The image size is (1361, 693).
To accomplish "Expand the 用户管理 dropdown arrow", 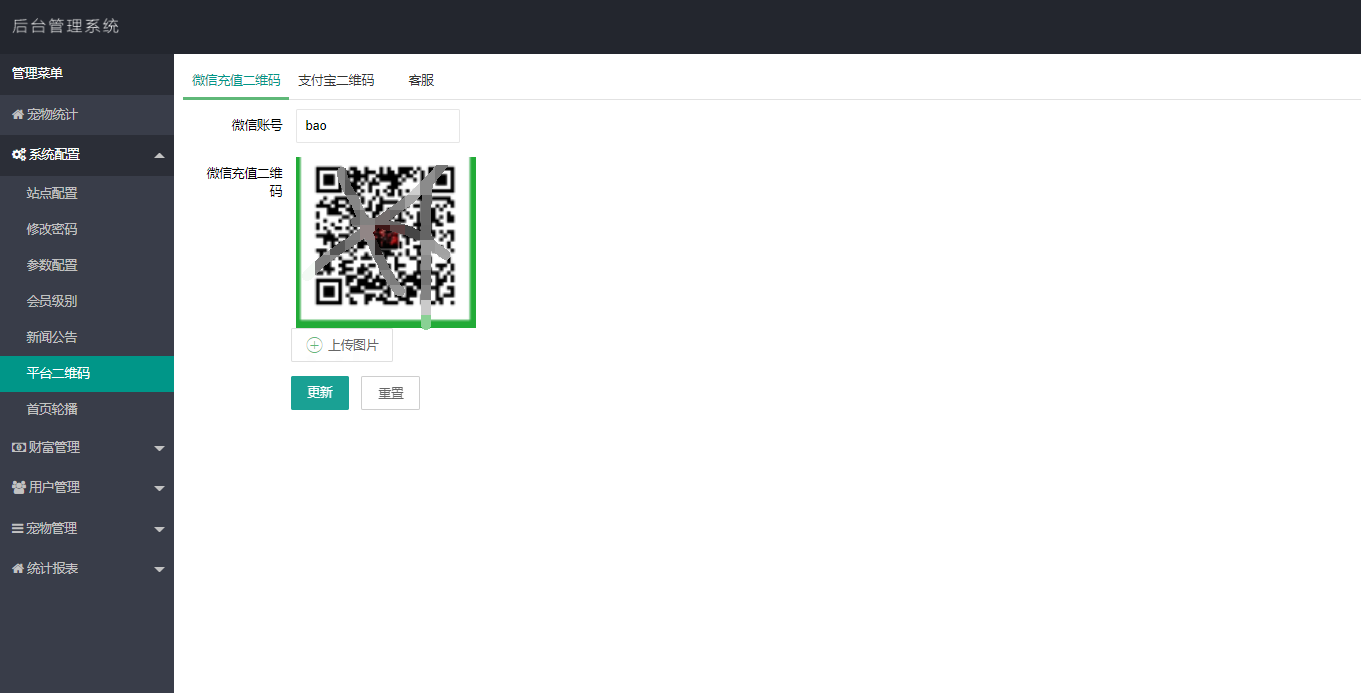I will (x=159, y=489).
